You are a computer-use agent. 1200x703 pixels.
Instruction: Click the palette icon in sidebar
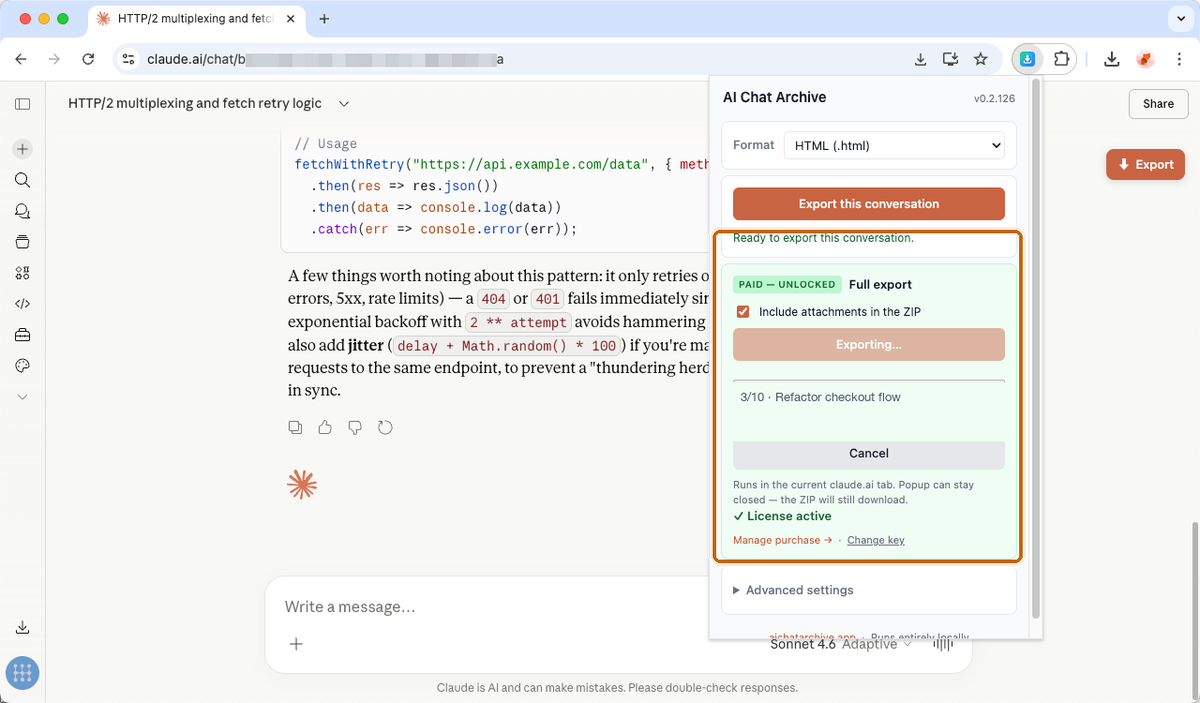[22, 366]
